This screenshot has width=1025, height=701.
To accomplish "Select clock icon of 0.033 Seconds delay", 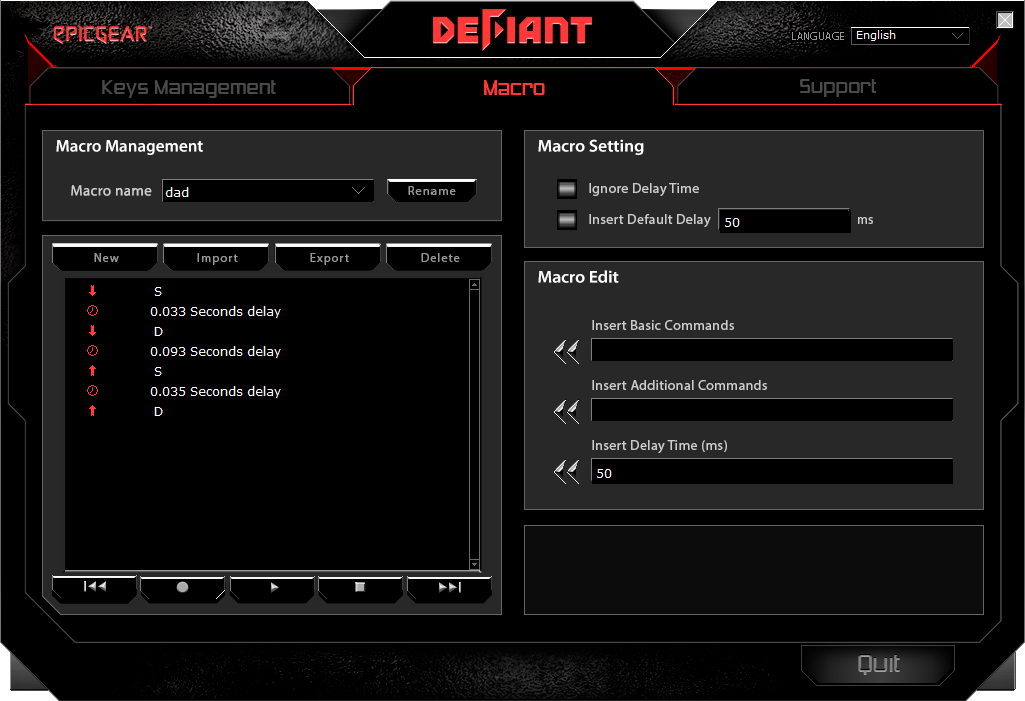I will [92, 311].
